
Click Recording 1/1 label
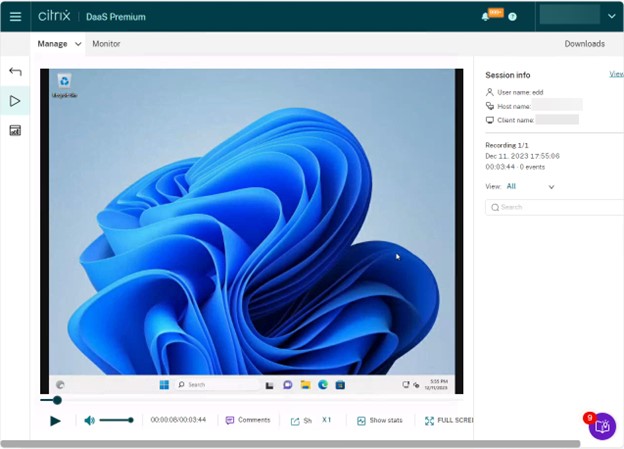[507, 145]
